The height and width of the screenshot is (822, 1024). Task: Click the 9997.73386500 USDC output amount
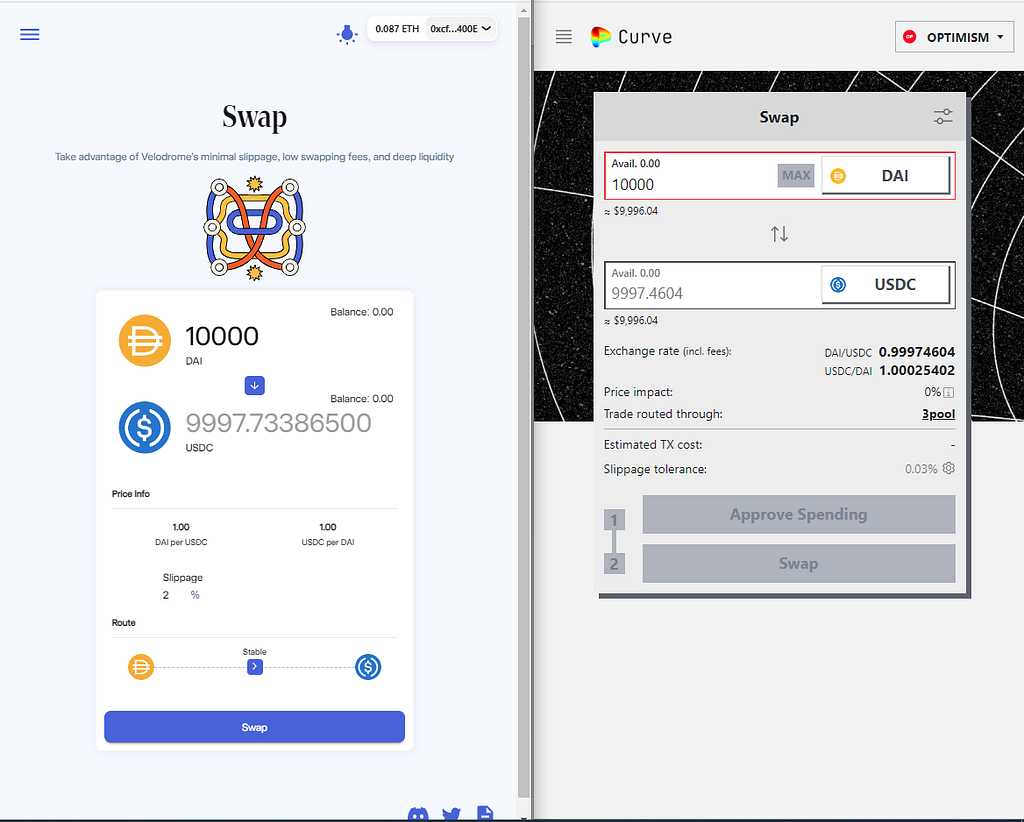click(278, 423)
